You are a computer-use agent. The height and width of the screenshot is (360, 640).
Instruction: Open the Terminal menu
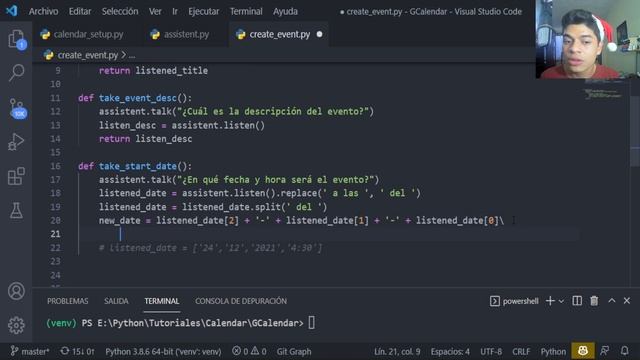pyautogui.click(x=246, y=11)
